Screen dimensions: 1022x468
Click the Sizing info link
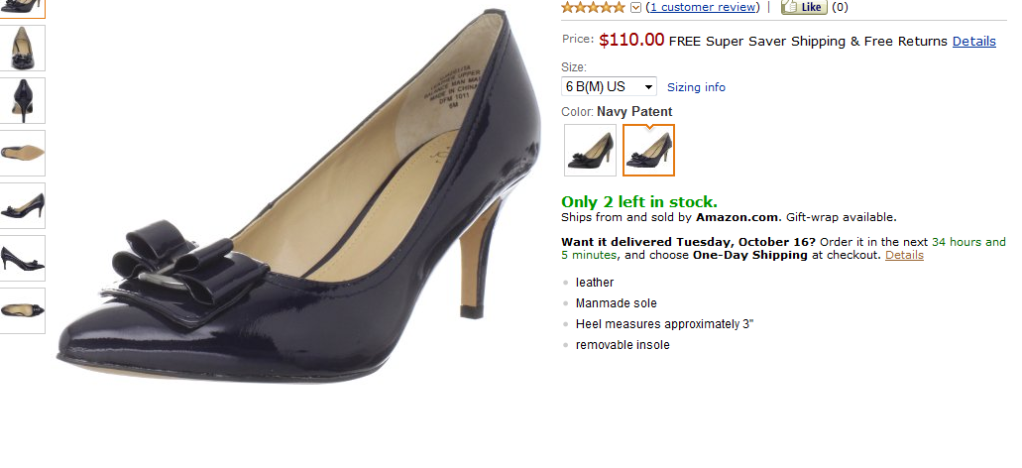(696, 87)
